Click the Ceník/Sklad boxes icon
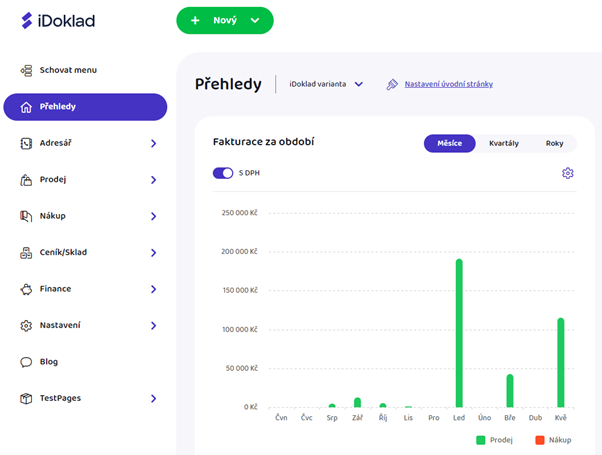602x455 pixels. pos(26,253)
